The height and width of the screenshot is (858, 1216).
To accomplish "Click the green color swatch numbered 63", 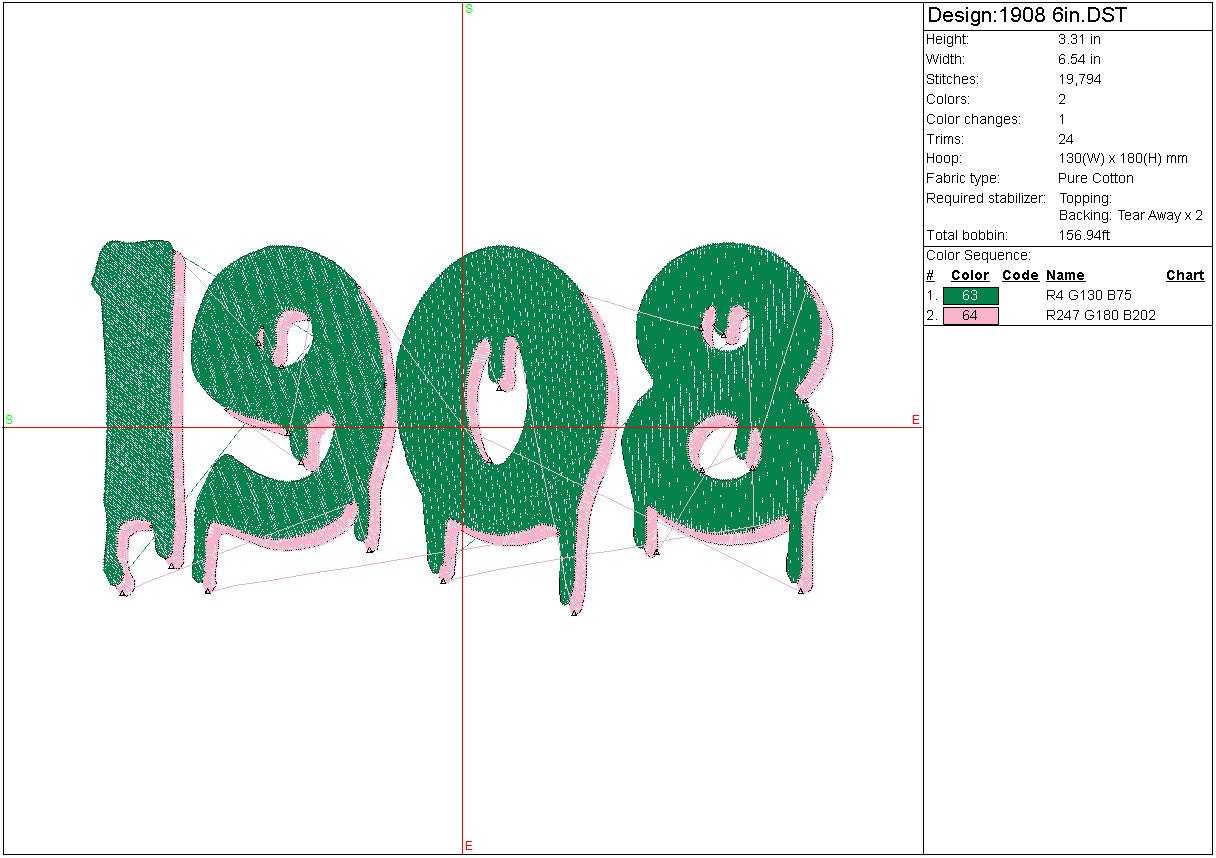I will click(x=970, y=295).
